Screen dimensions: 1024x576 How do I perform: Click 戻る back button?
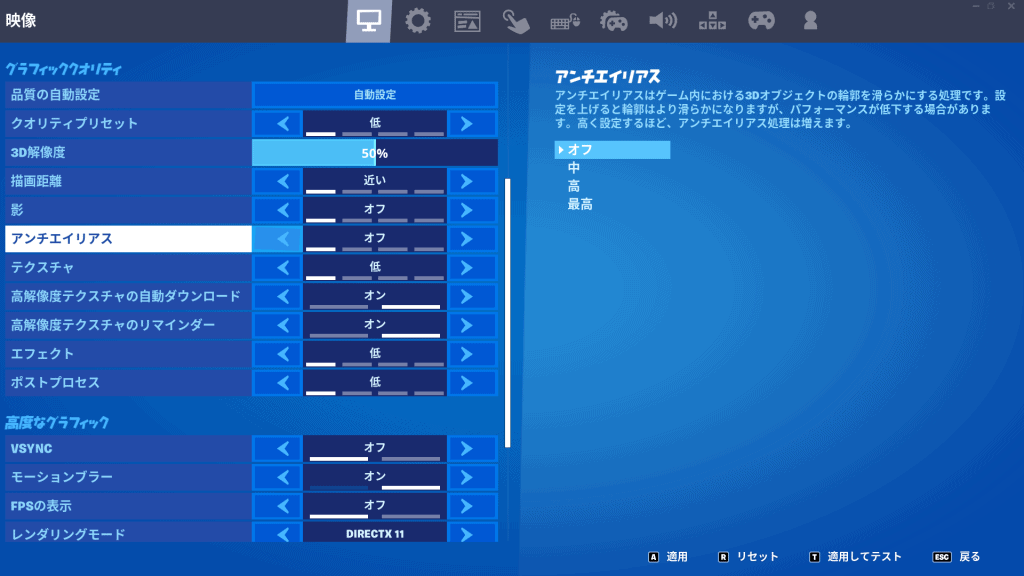[957, 556]
